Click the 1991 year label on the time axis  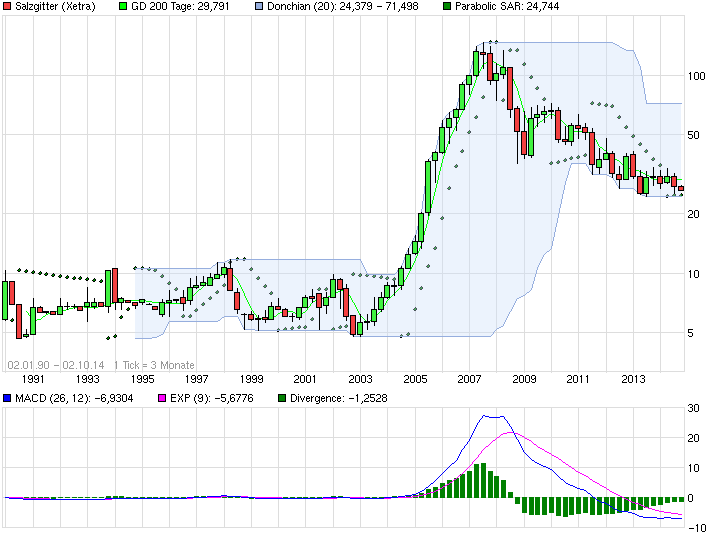click(x=34, y=379)
